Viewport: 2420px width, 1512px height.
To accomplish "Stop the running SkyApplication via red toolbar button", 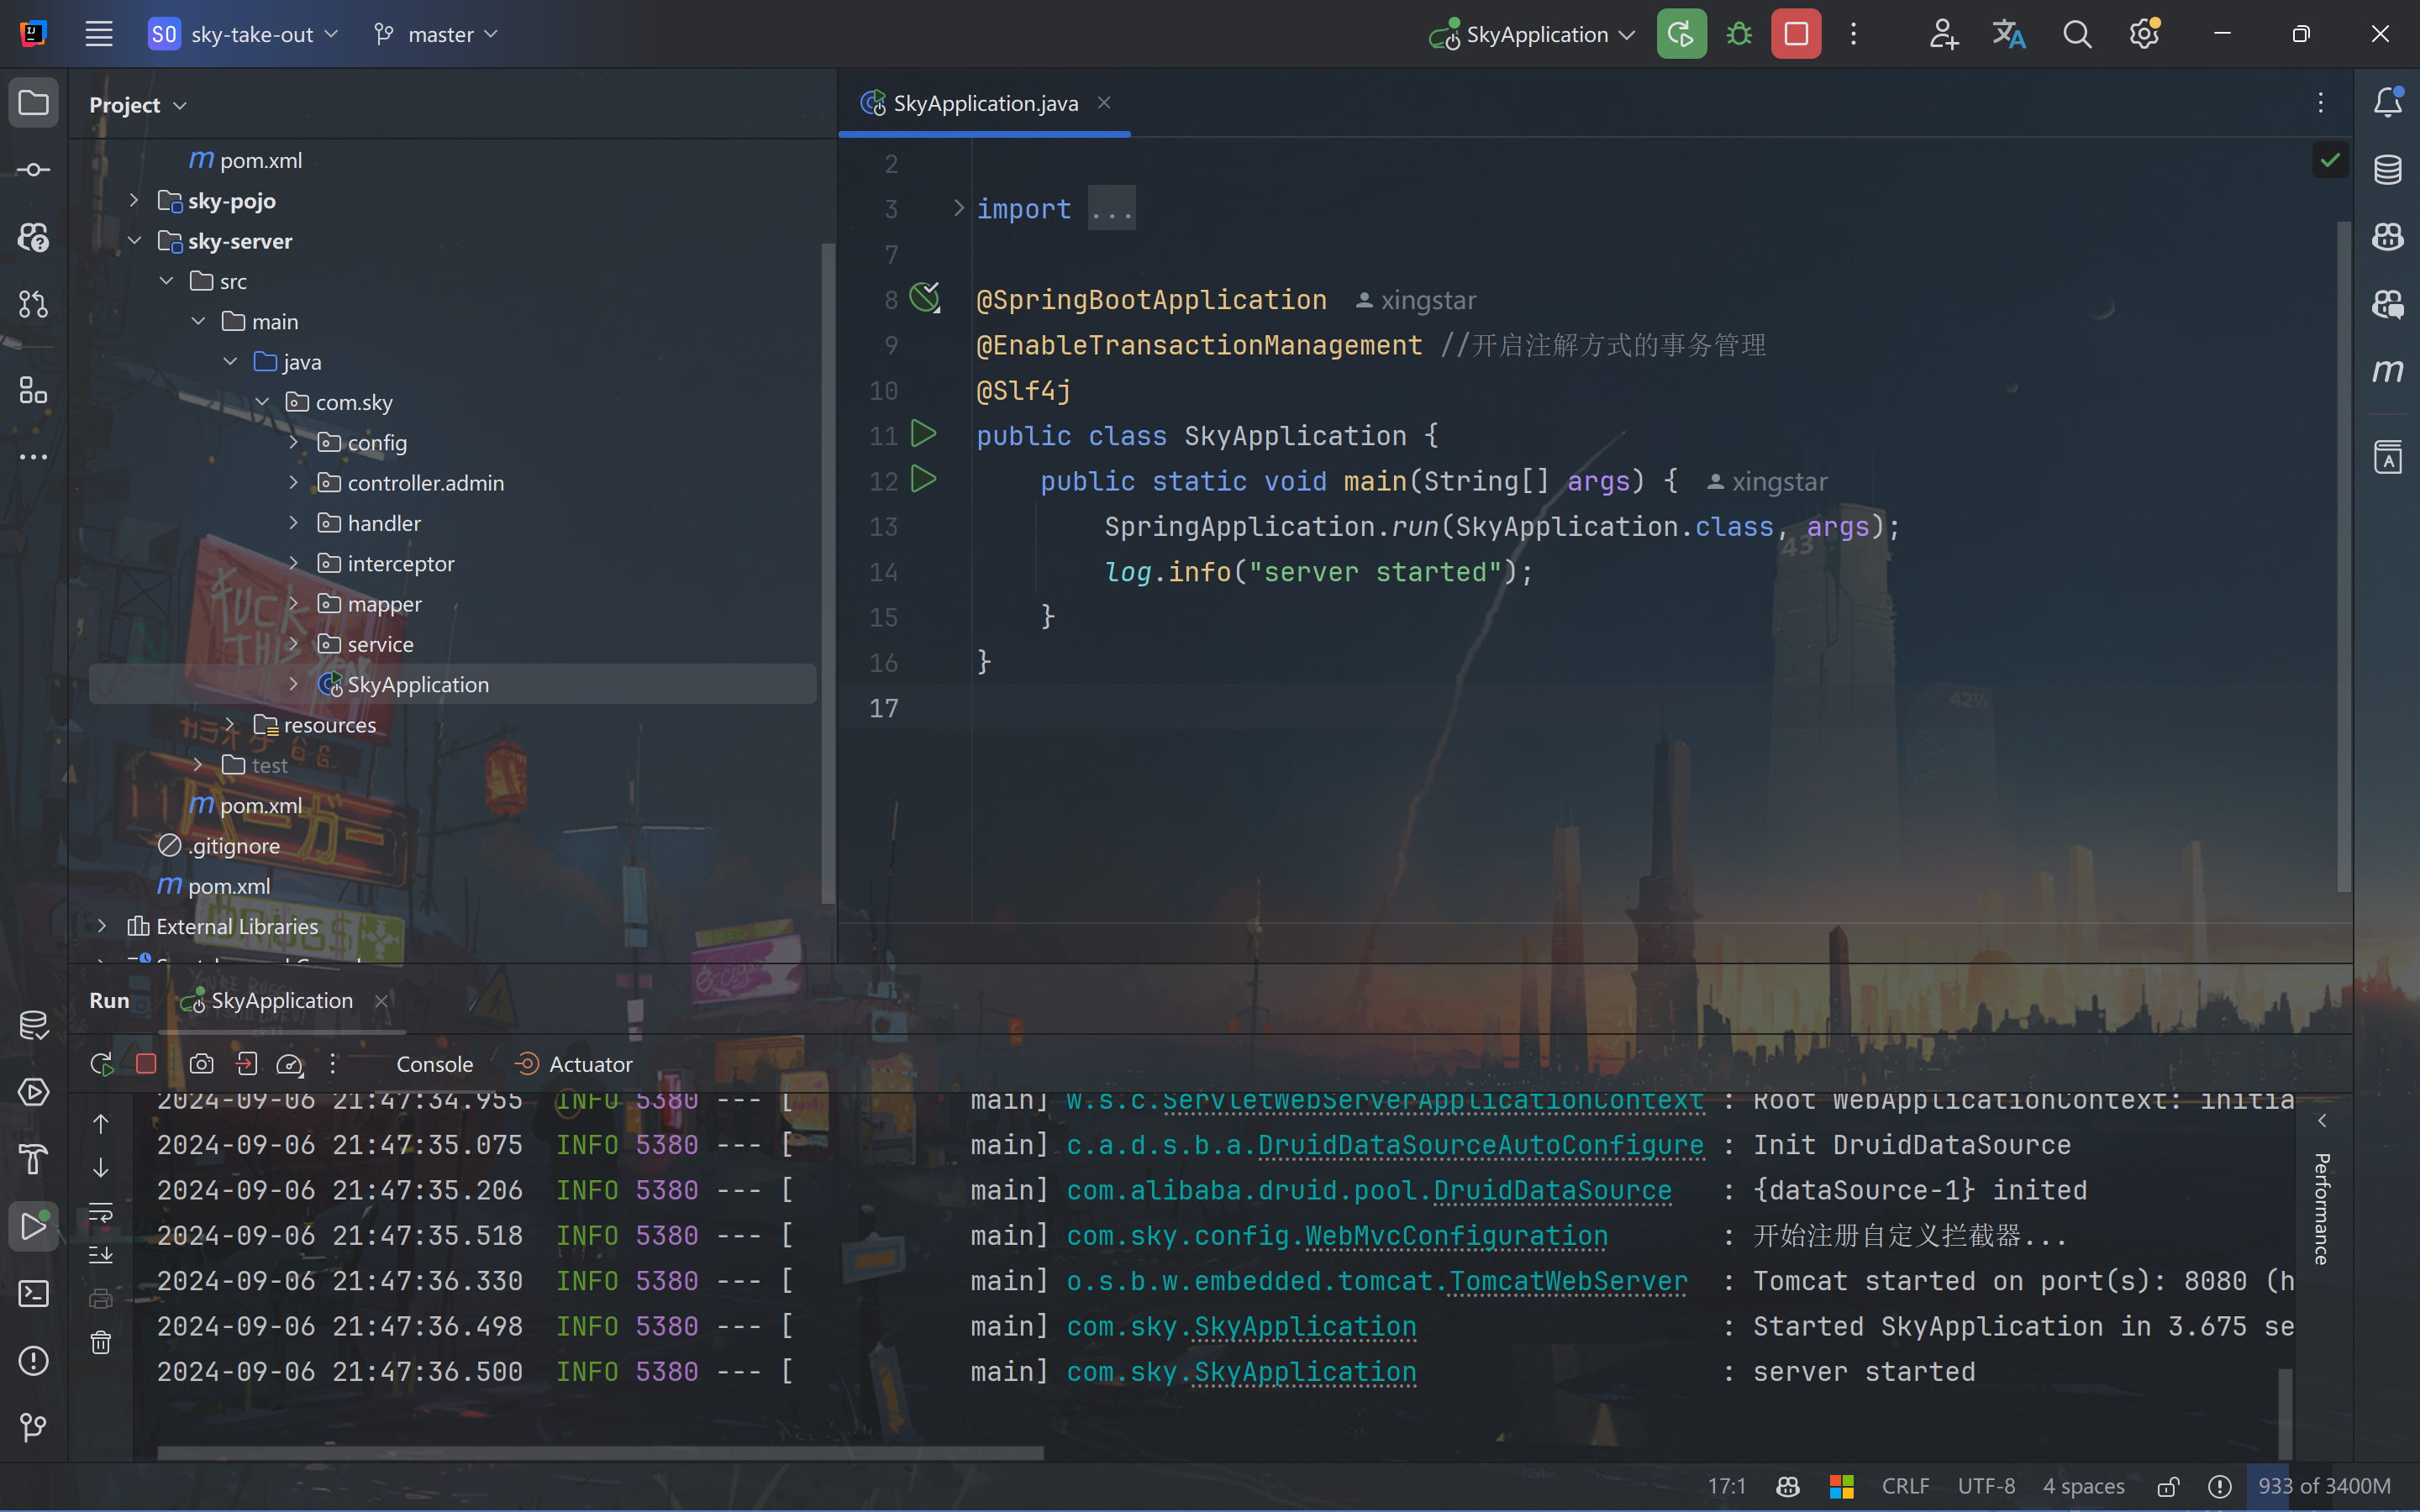I will [1796, 35].
